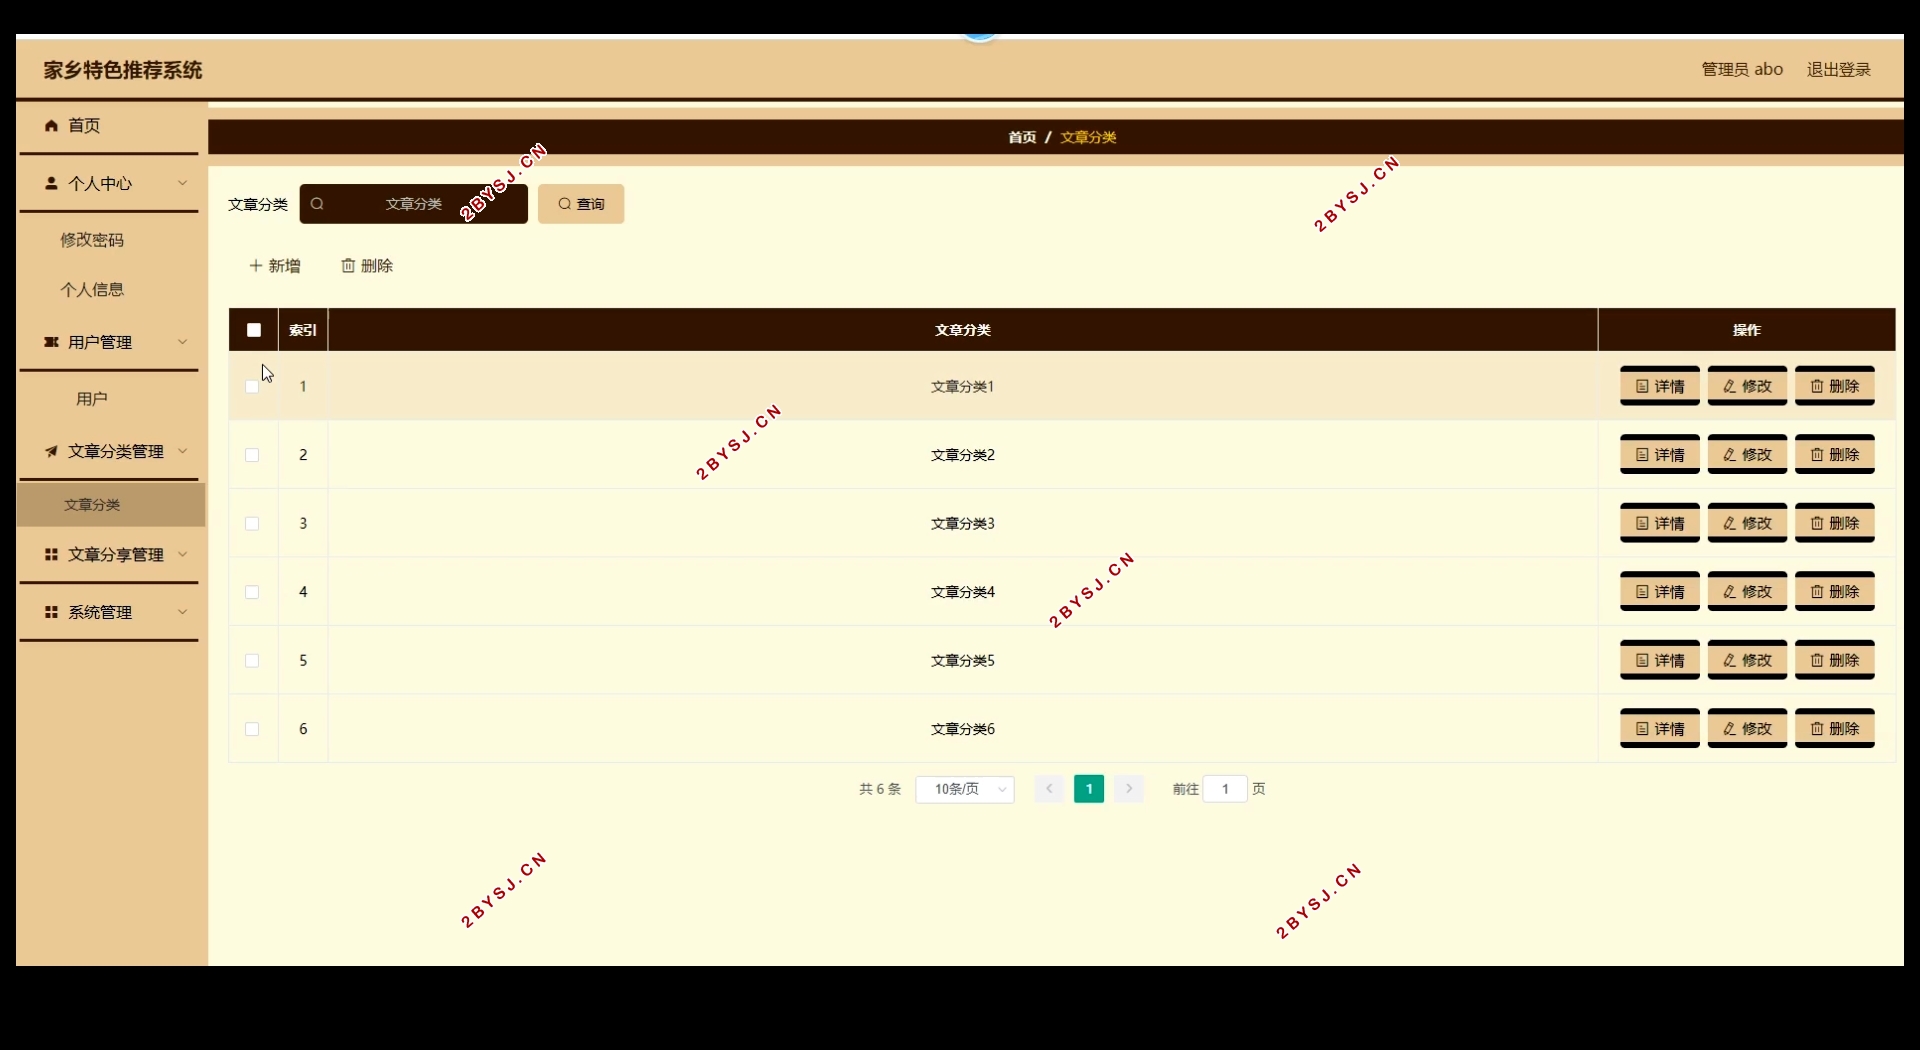Open 详情 for row 文章分类2
Screen dimensions: 1920x1050
click(1660, 455)
